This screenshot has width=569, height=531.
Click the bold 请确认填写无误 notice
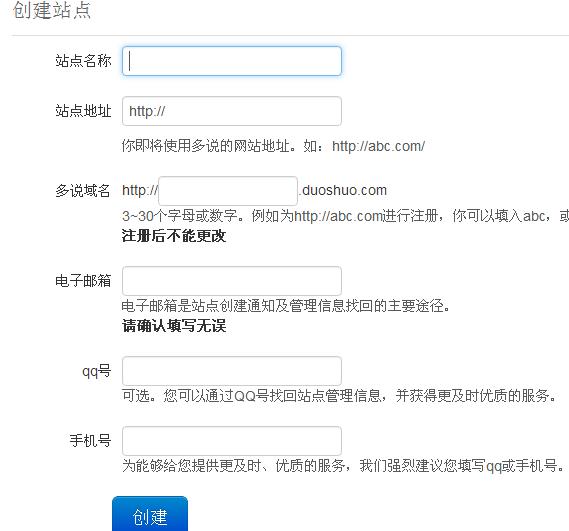click(174, 326)
